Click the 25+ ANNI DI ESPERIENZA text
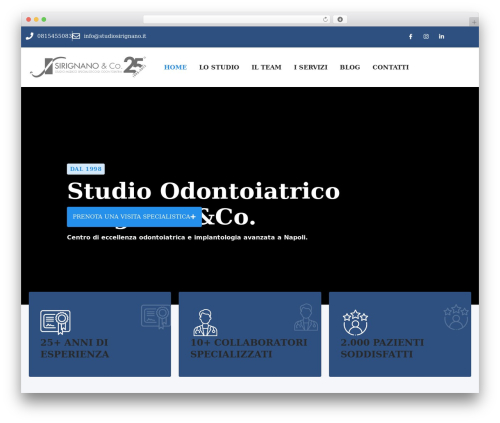This screenshot has height=423, width=500. coord(75,348)
